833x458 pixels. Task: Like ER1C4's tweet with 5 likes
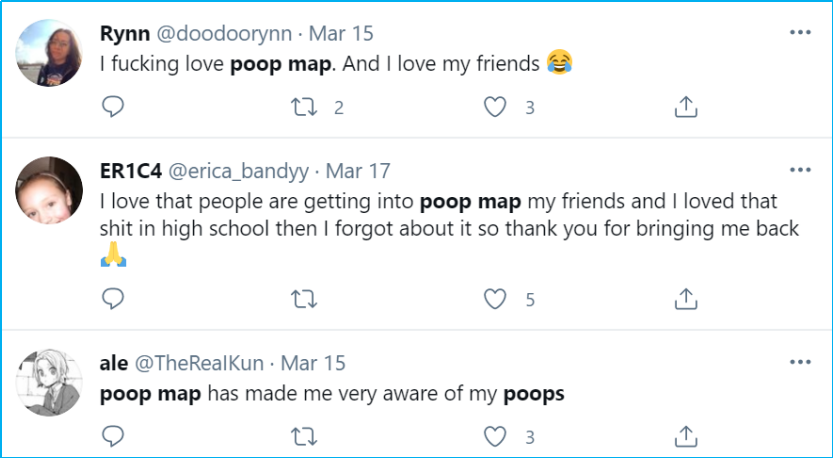pyautogui.click(x=495, y=298)
